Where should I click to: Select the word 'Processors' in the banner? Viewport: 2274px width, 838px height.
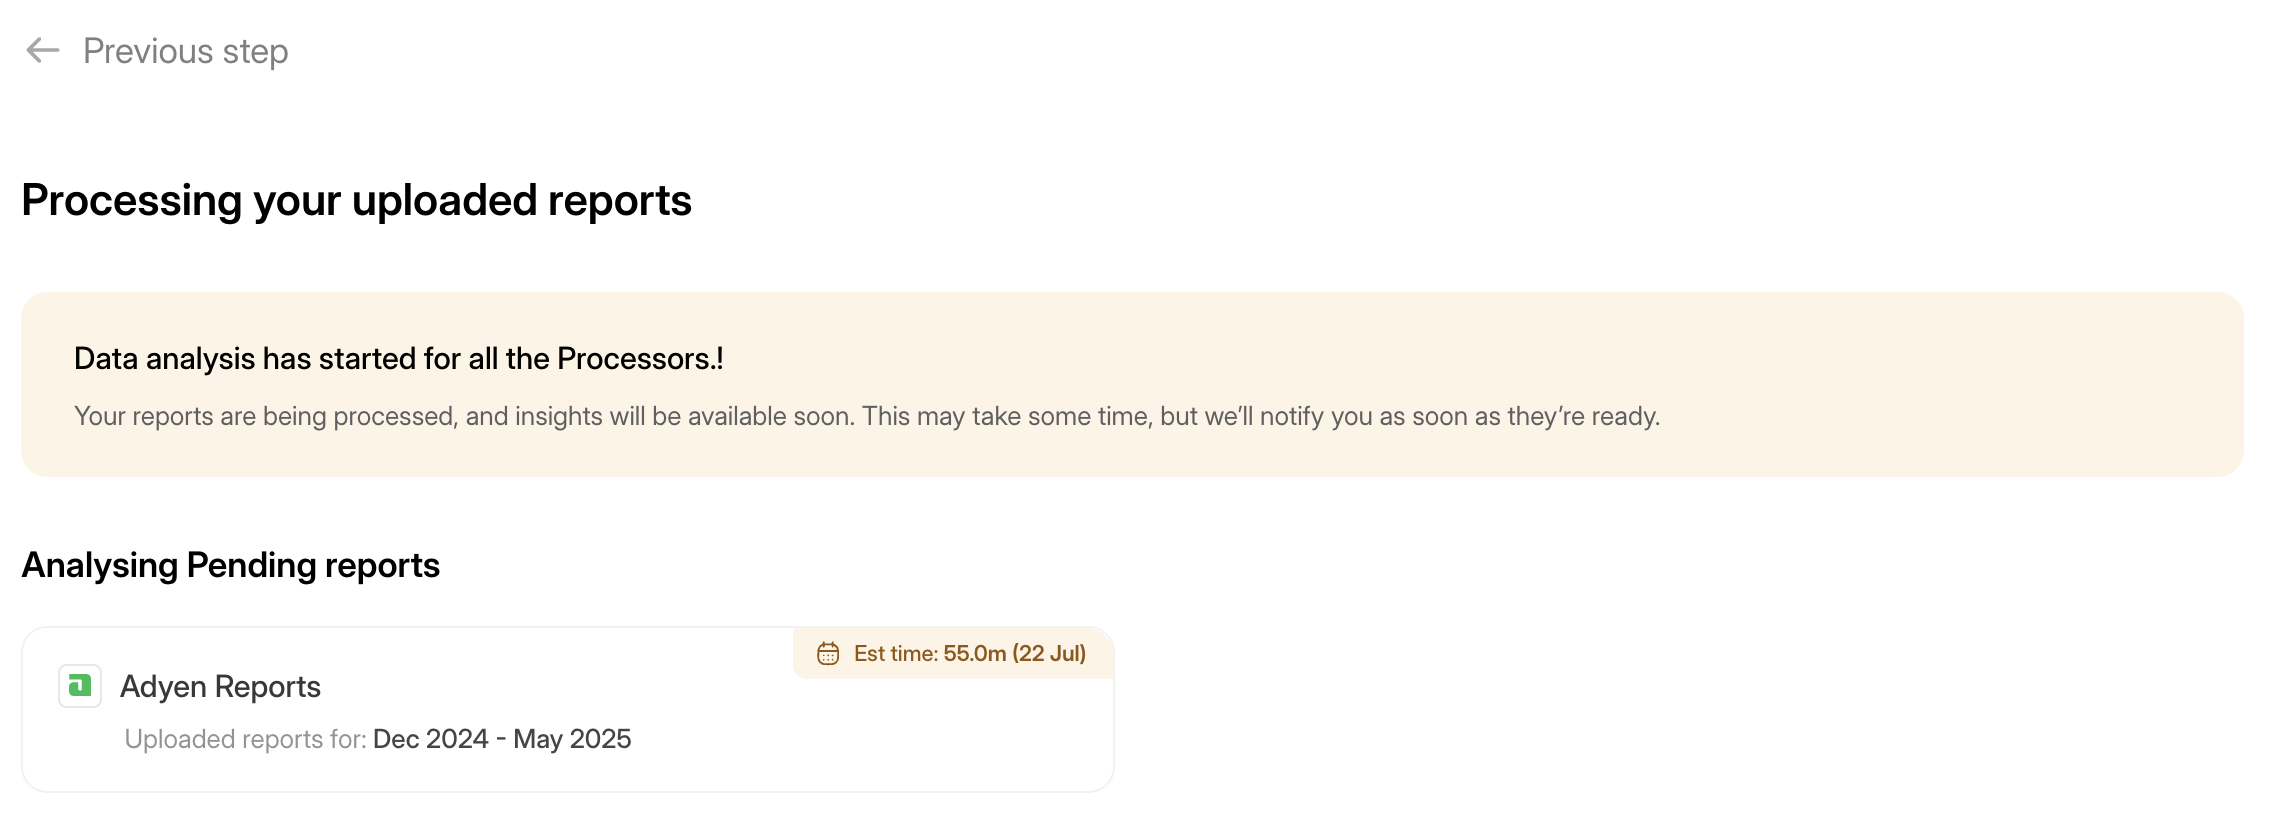pos(633,358)
